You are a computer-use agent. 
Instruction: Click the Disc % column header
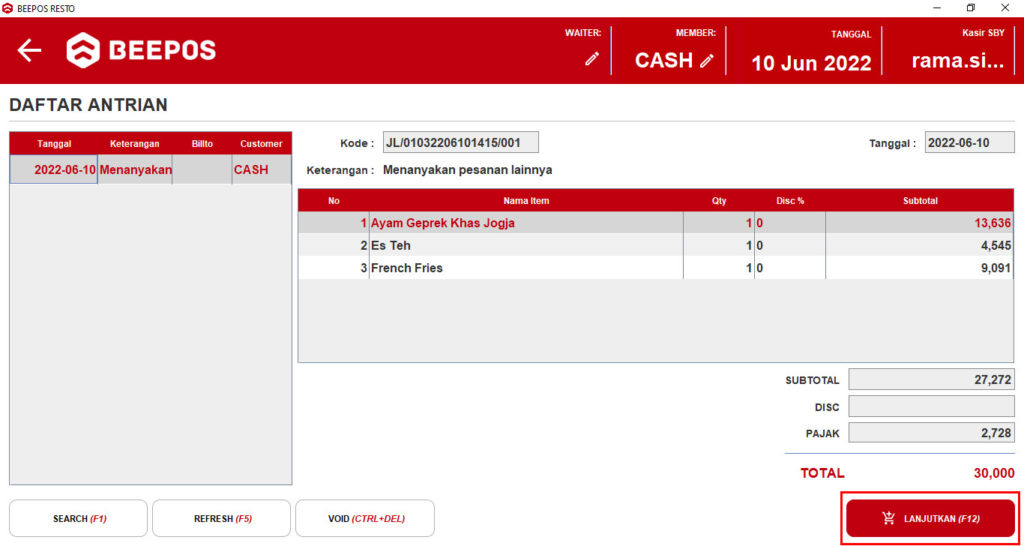point(790,201)
